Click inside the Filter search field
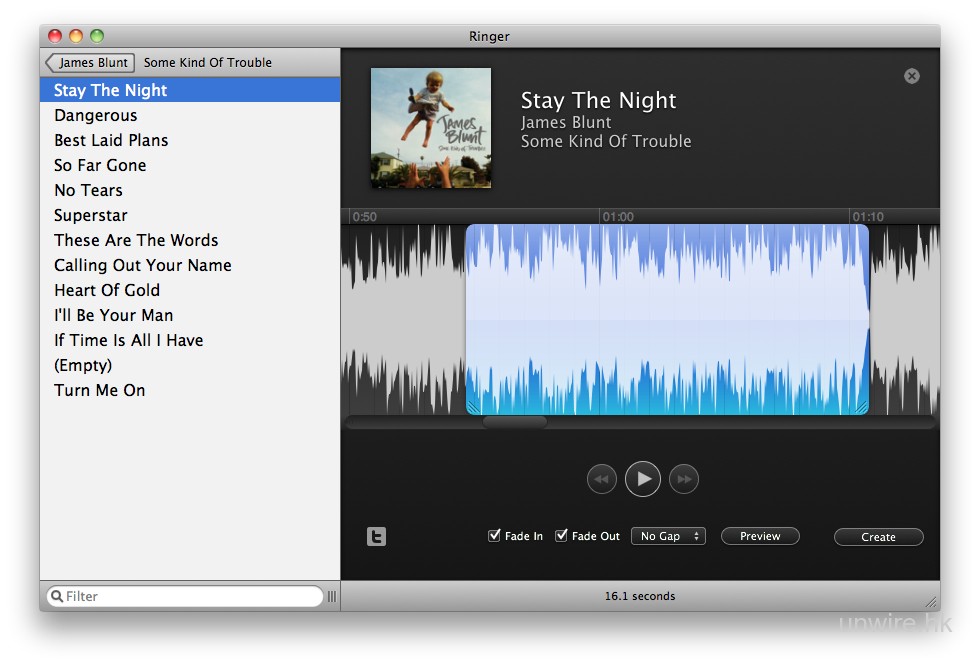The image size is (980, 666). click(190, 597)
